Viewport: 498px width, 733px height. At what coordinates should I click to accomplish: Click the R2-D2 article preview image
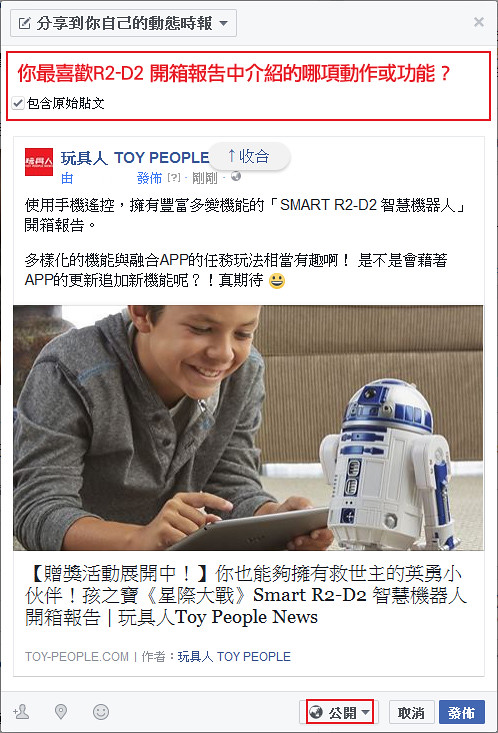[249, 428]
